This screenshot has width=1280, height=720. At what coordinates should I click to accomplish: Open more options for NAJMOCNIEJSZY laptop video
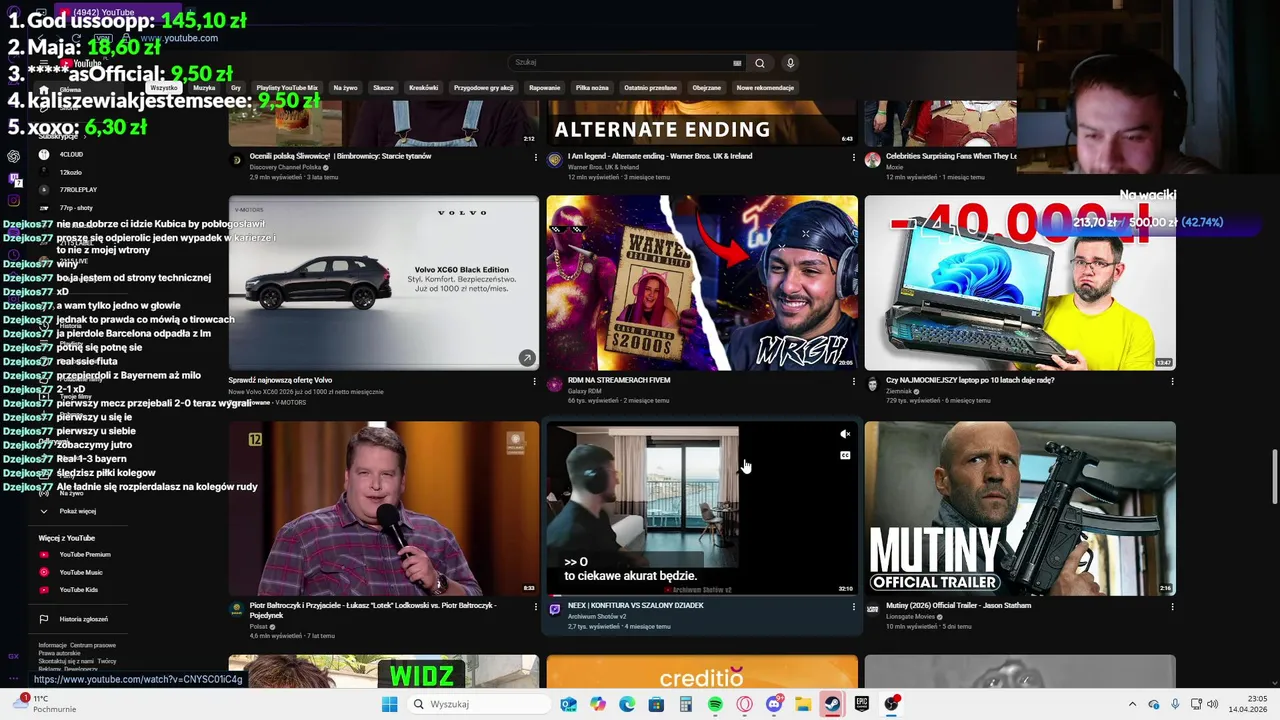pos(1172,382)
